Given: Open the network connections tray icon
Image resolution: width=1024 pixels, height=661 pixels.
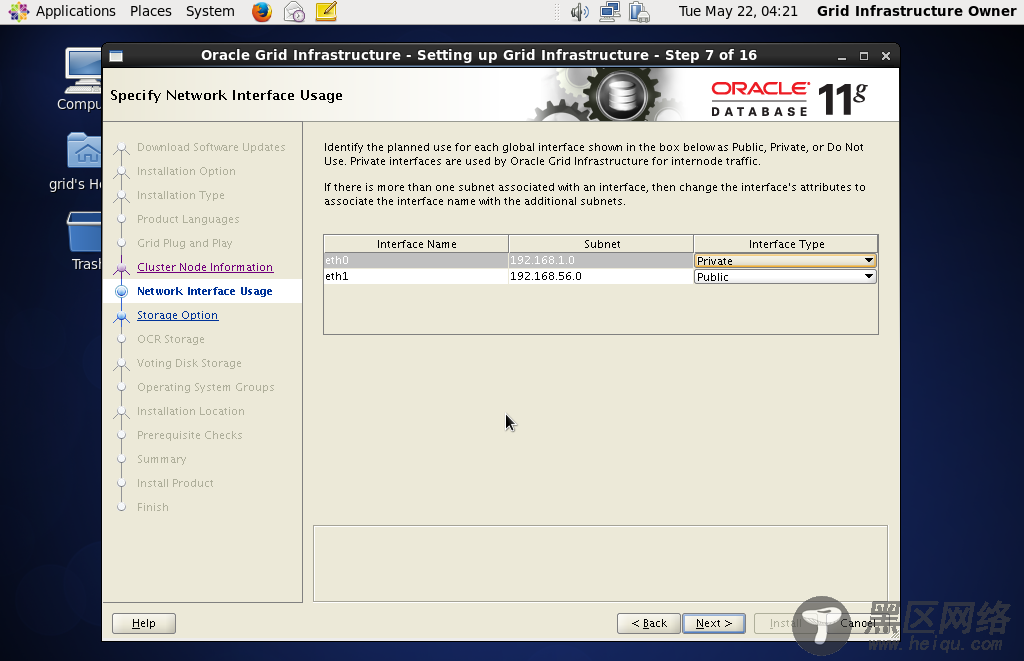Looking at the screenshot, I should point(609,12).
